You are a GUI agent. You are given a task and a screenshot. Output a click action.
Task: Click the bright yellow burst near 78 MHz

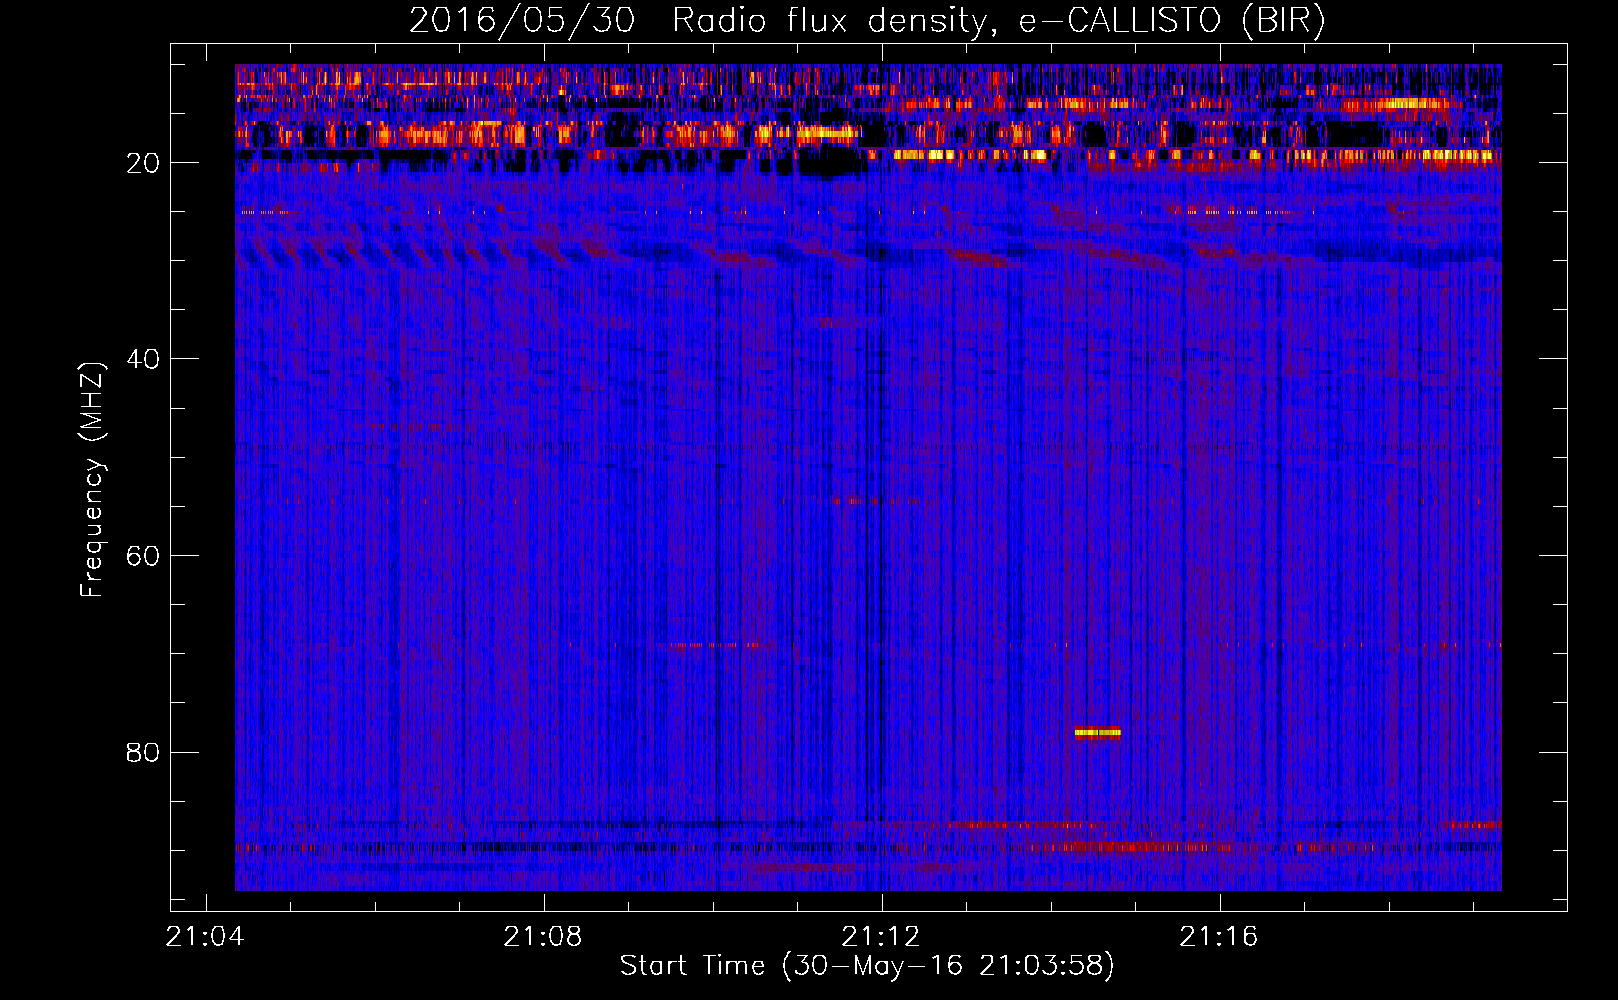[1098, 732]
